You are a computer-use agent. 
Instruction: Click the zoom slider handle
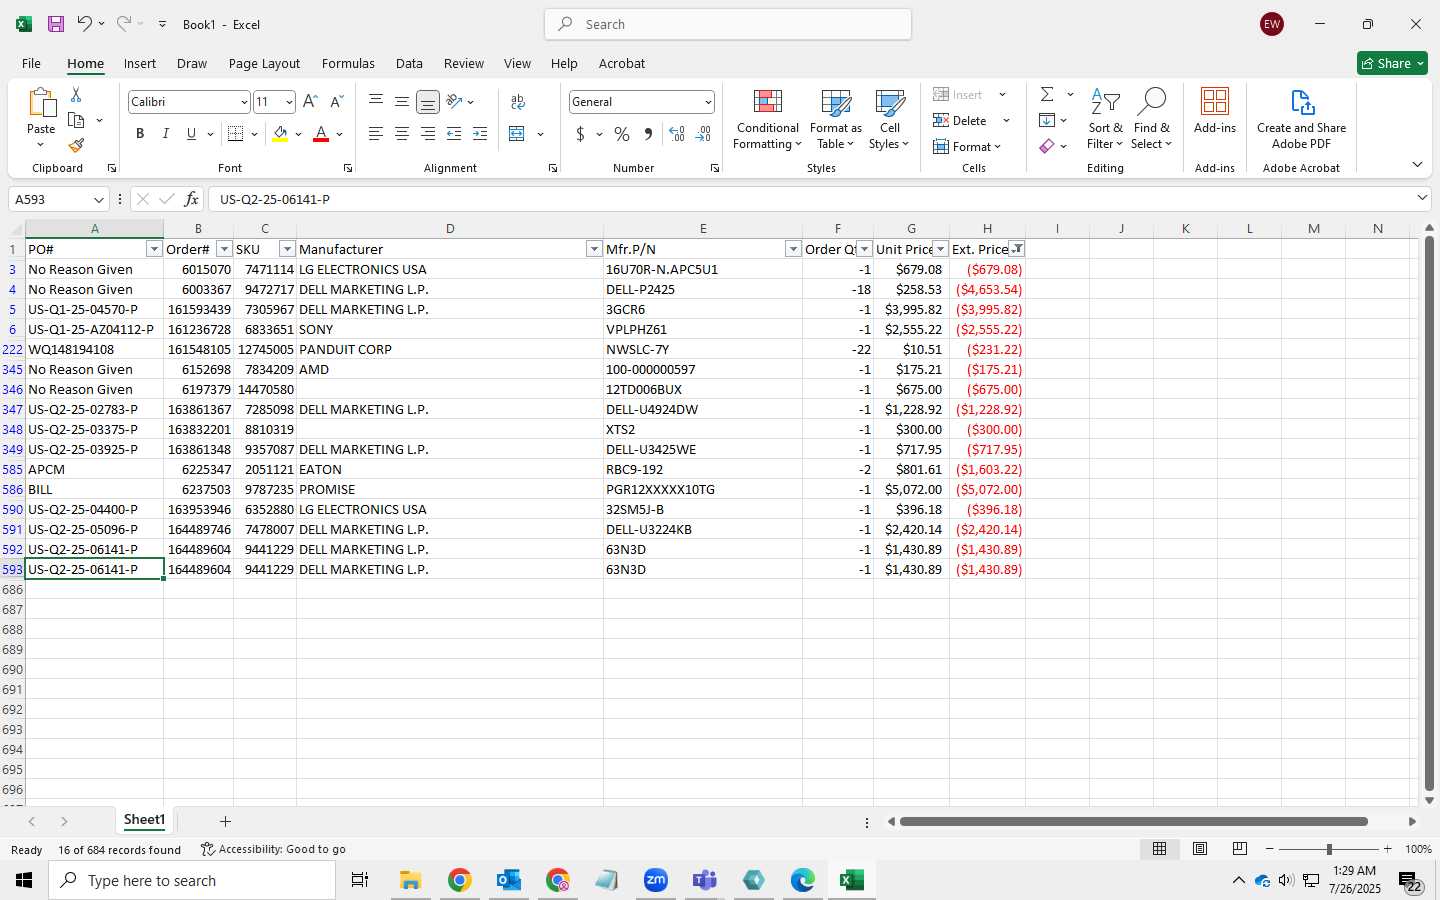tap(1329, 849)
